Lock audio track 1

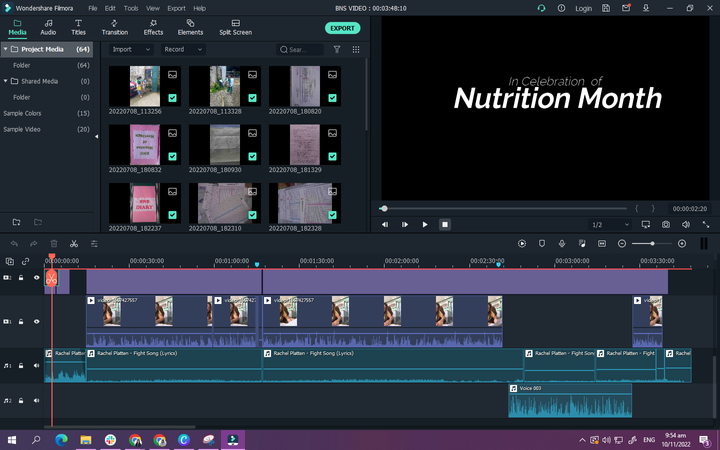[21, 366]
